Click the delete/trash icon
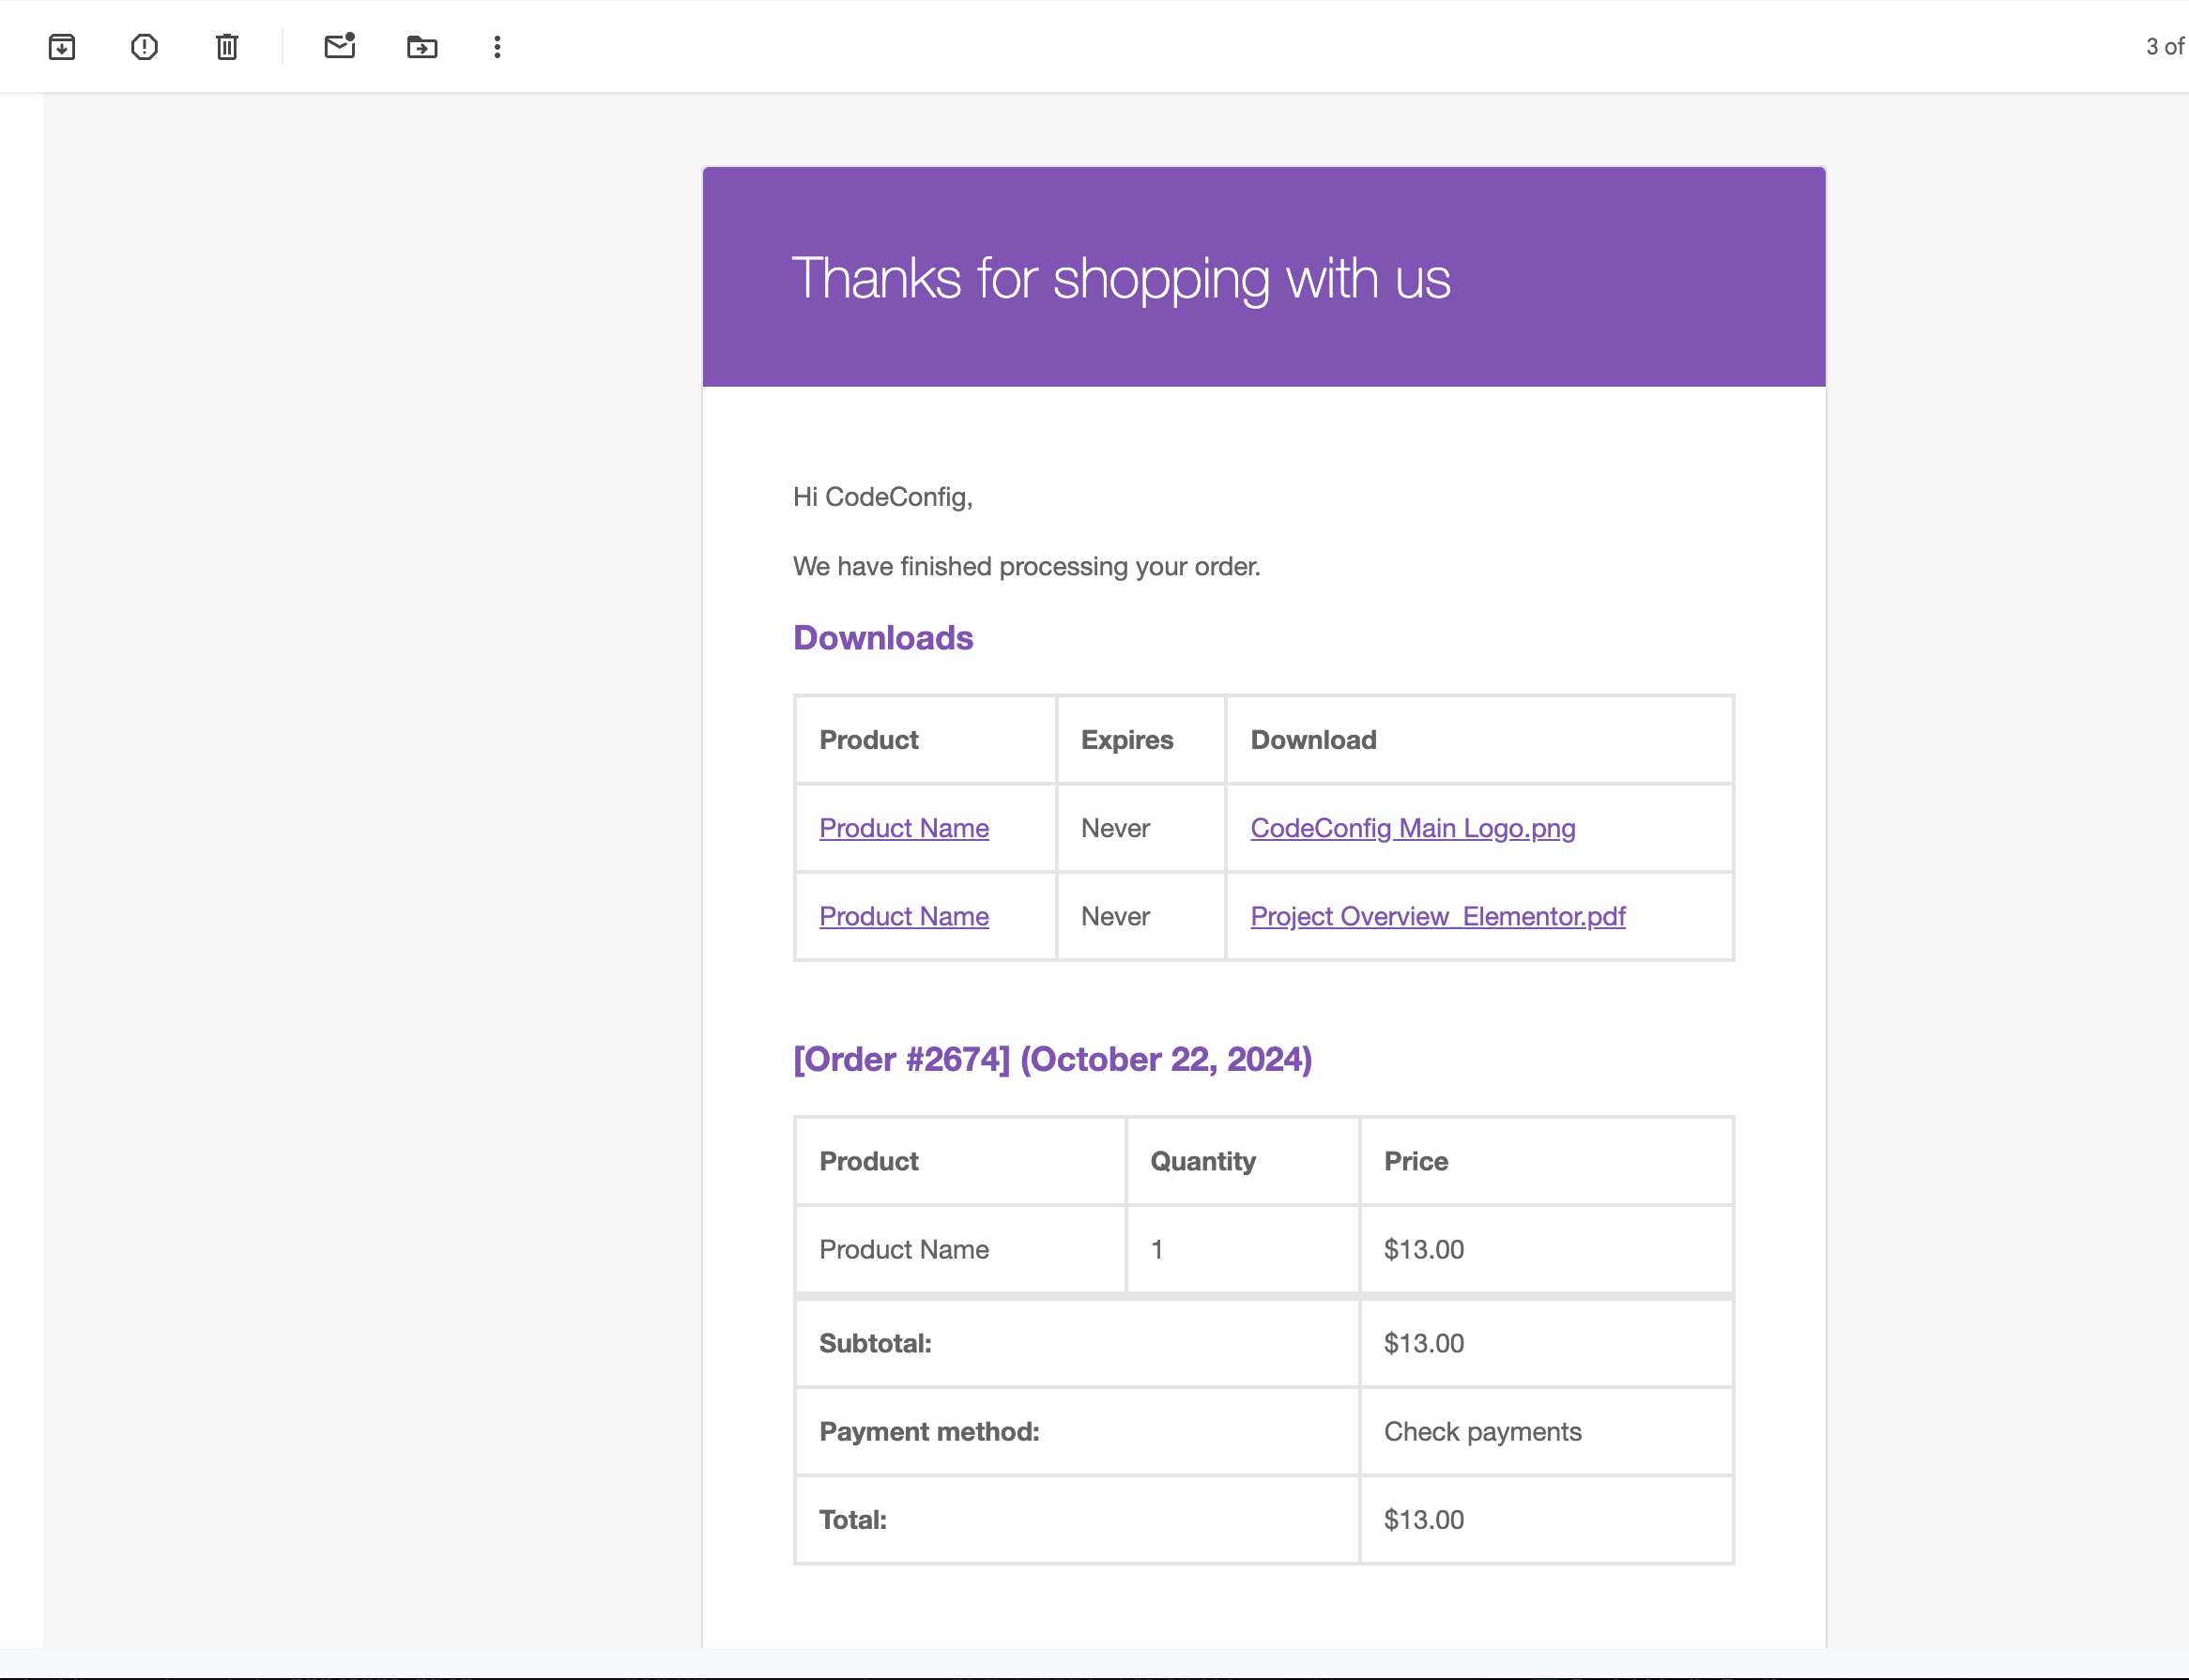 [x=226, y=48]
